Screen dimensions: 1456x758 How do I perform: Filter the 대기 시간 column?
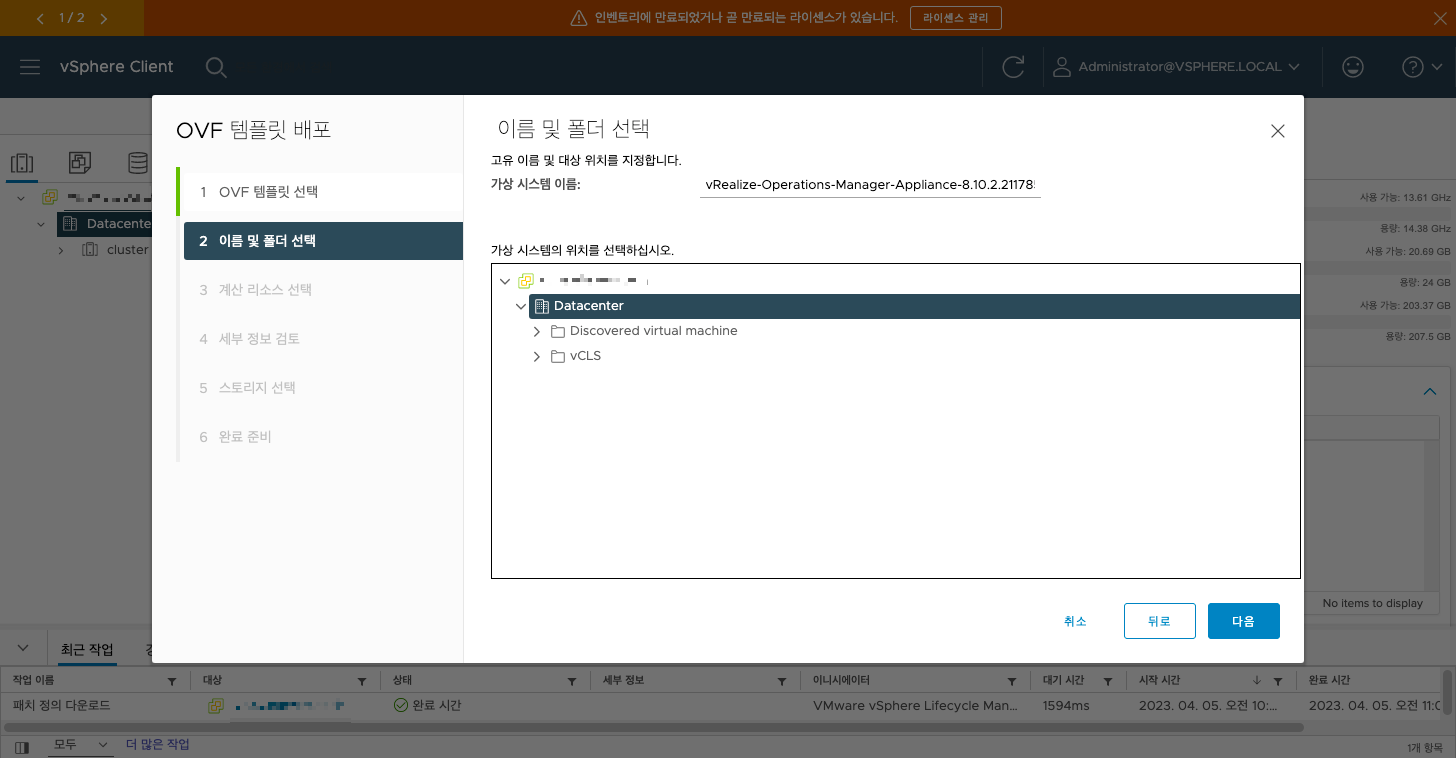[1108, 681]
